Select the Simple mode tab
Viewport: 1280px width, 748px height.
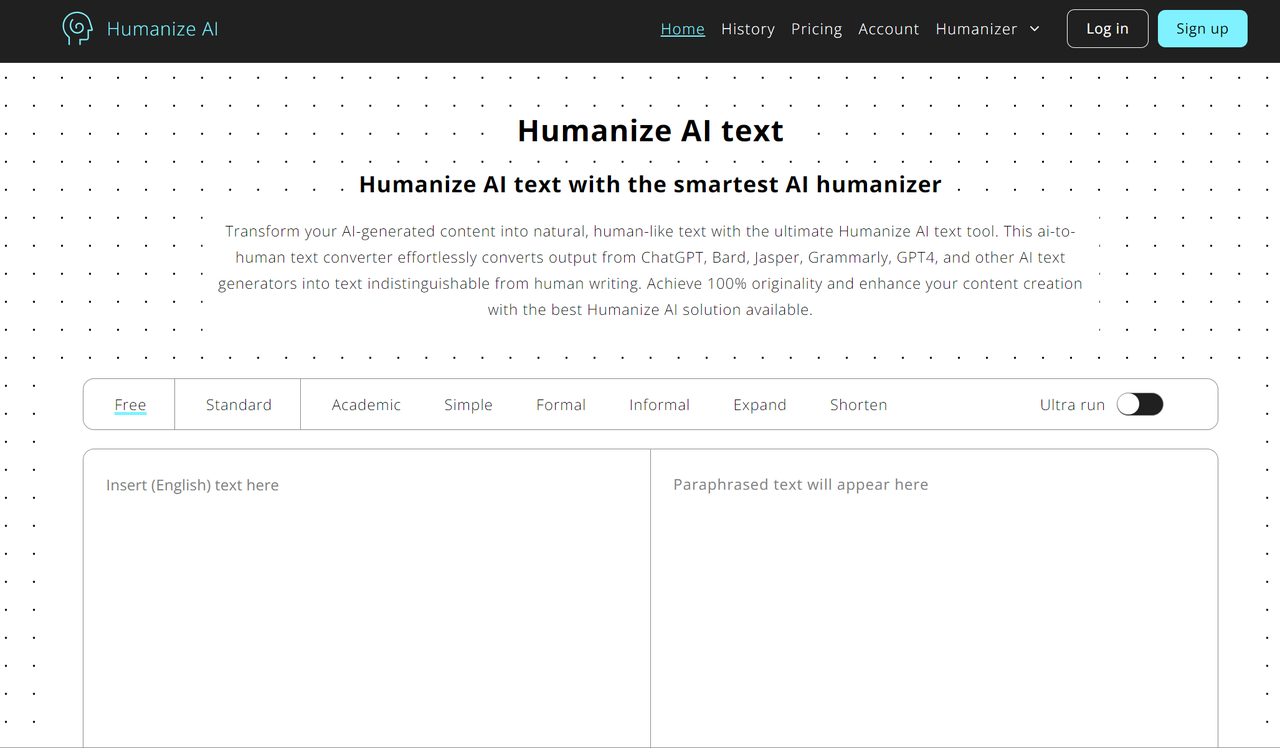468,405
